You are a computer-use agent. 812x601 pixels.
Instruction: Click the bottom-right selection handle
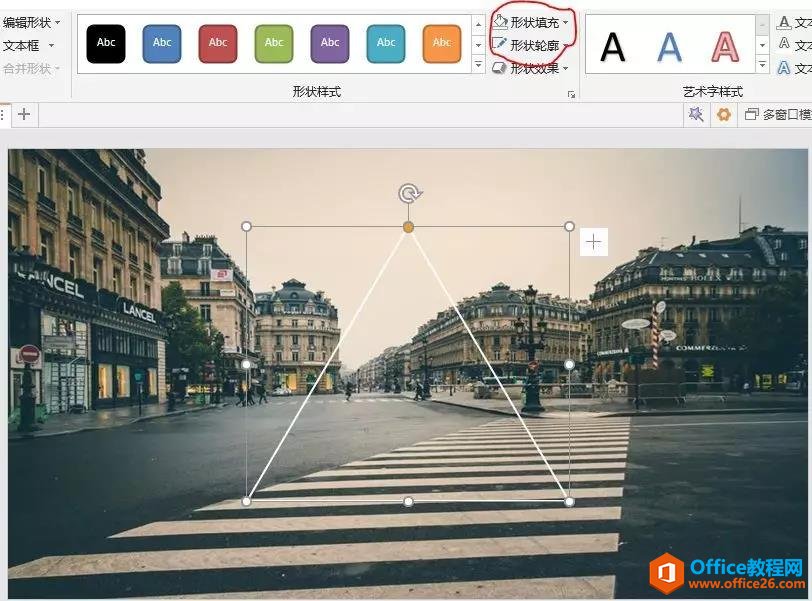(x=569, y=502)
